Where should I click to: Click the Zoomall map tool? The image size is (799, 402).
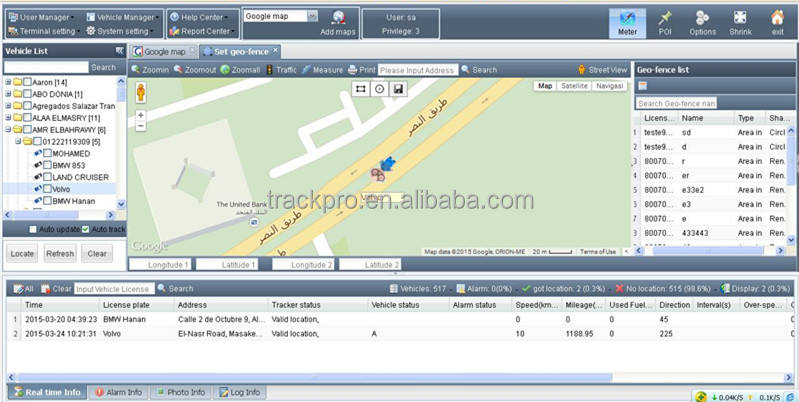[x=240, y=70]
